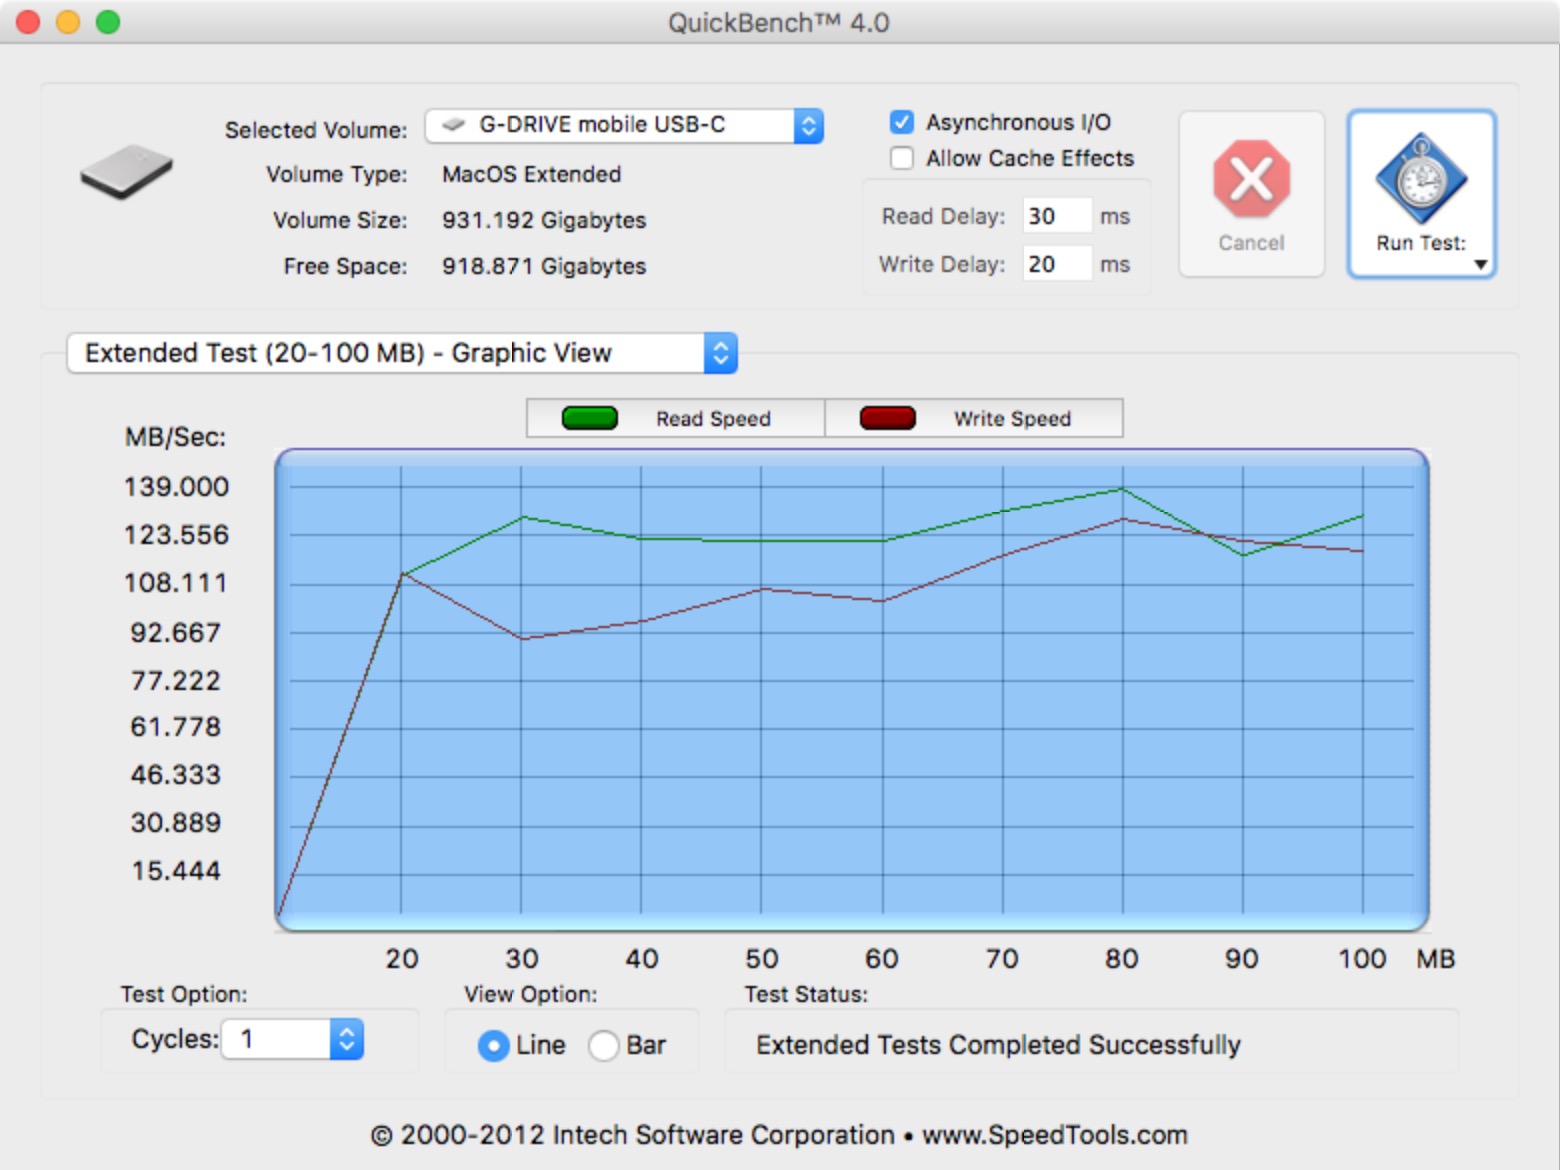
Task: Open the Run Test dropdown arrow
Action: (x=1480, y=265)
